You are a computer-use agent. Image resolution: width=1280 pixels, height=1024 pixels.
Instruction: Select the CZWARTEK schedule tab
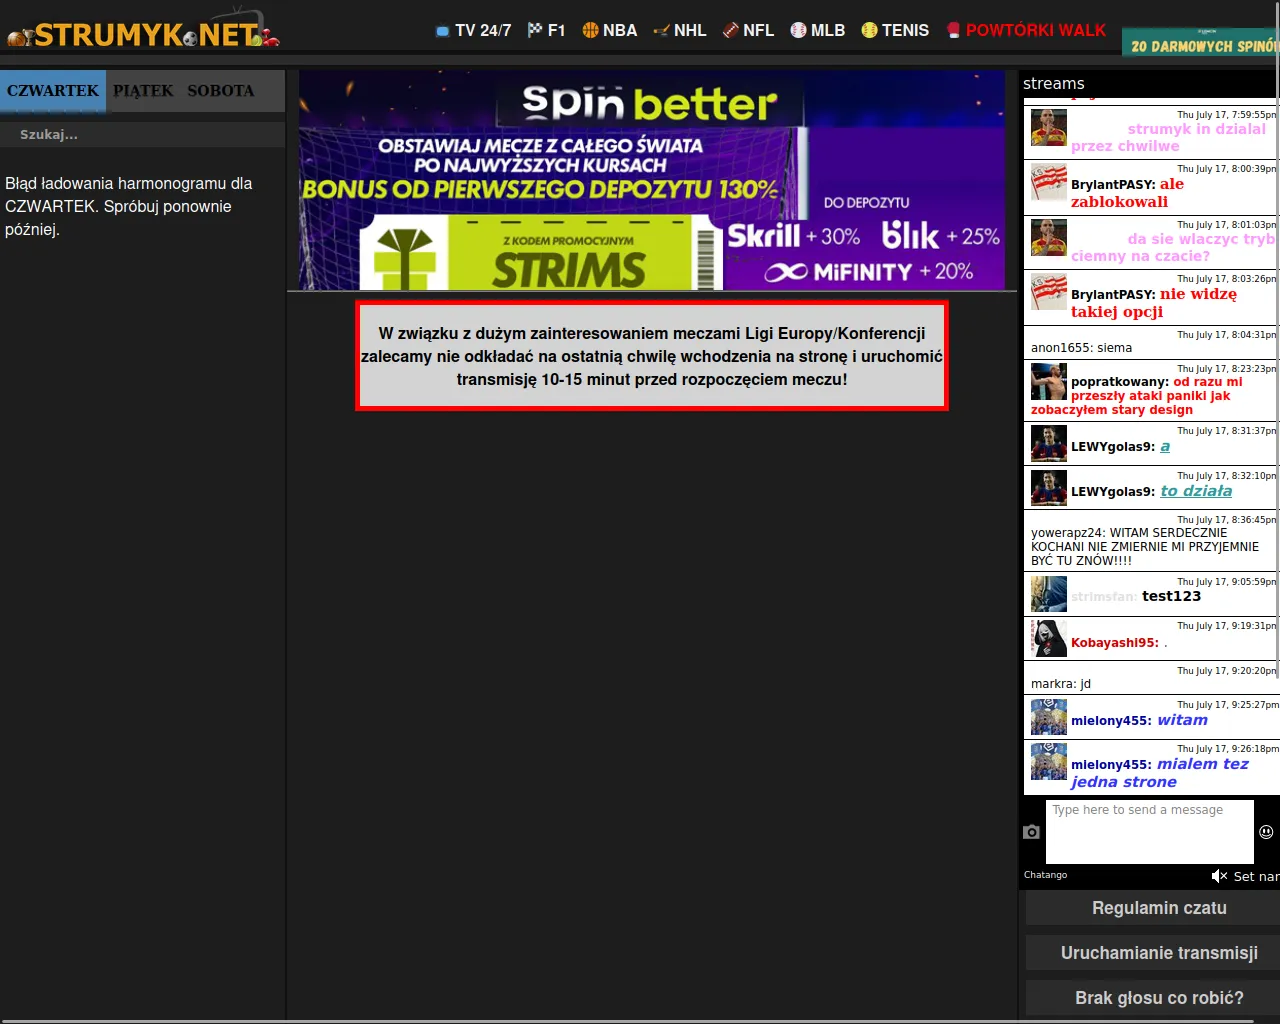pyautogui.click(x=53, y=91)
